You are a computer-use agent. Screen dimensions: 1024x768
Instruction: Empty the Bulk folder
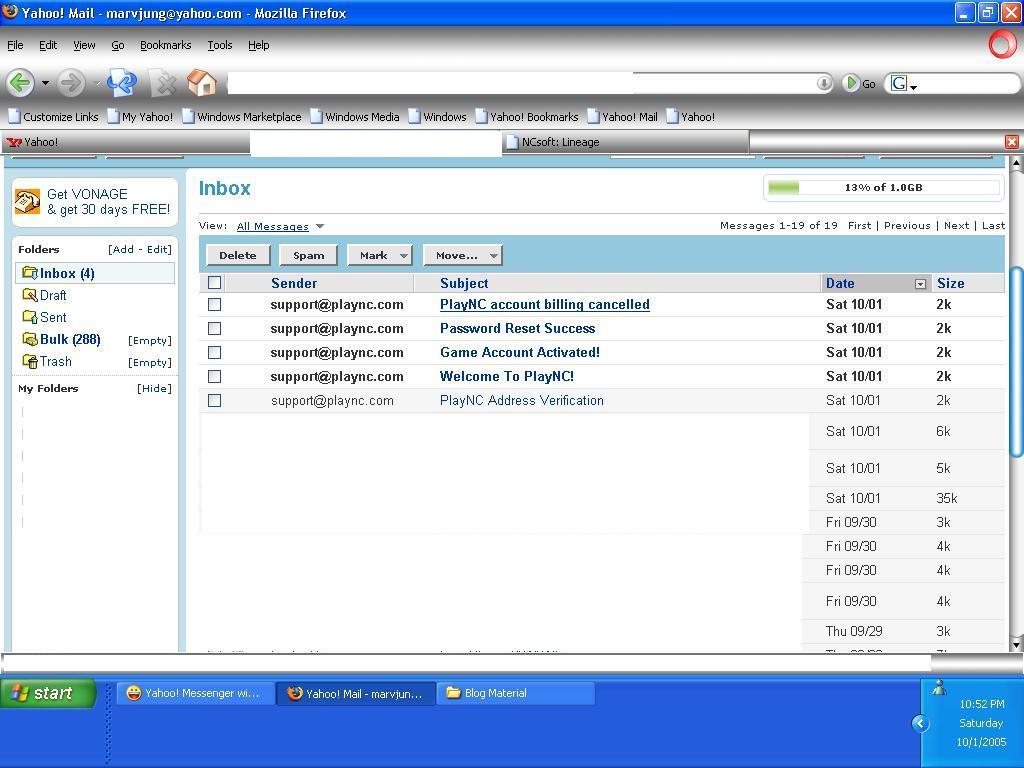click(x=150, y=340)
